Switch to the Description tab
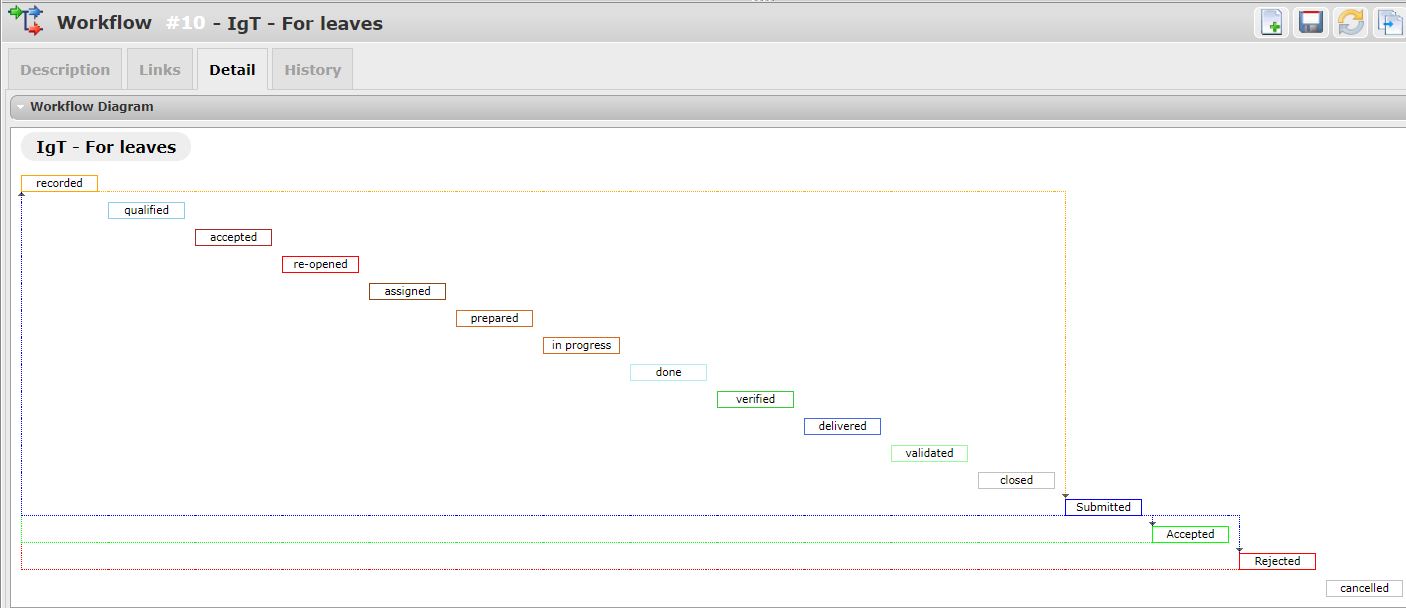The width and height of the screenshot is (1406, 608). [65, 70]
